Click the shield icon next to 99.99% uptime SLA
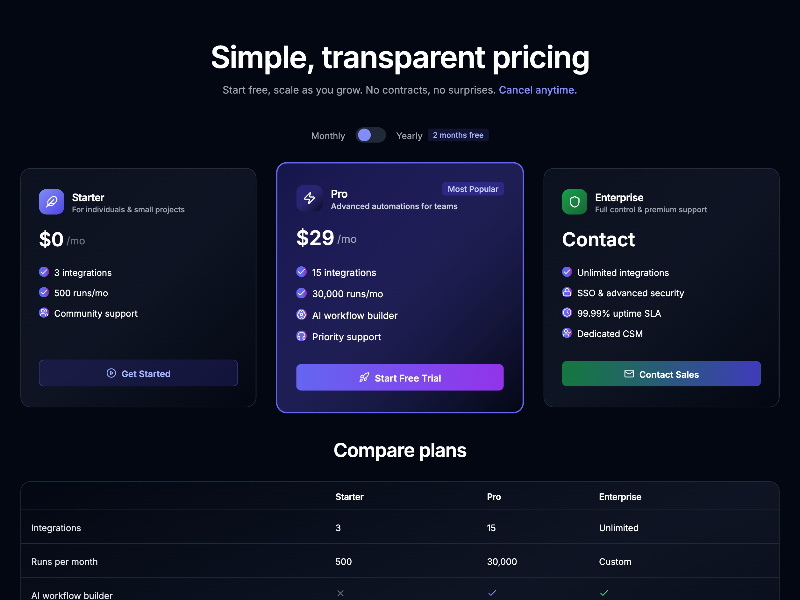Image resolution: width=800 pixels, height=600 pixels. [x=568, y=313]
